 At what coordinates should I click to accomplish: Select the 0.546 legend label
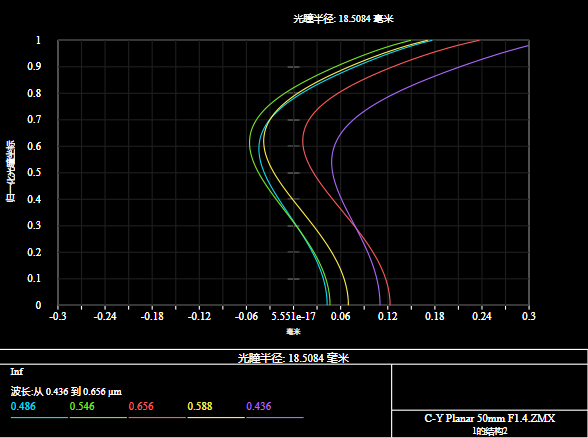pyautogui.click(x=82, y=406)
